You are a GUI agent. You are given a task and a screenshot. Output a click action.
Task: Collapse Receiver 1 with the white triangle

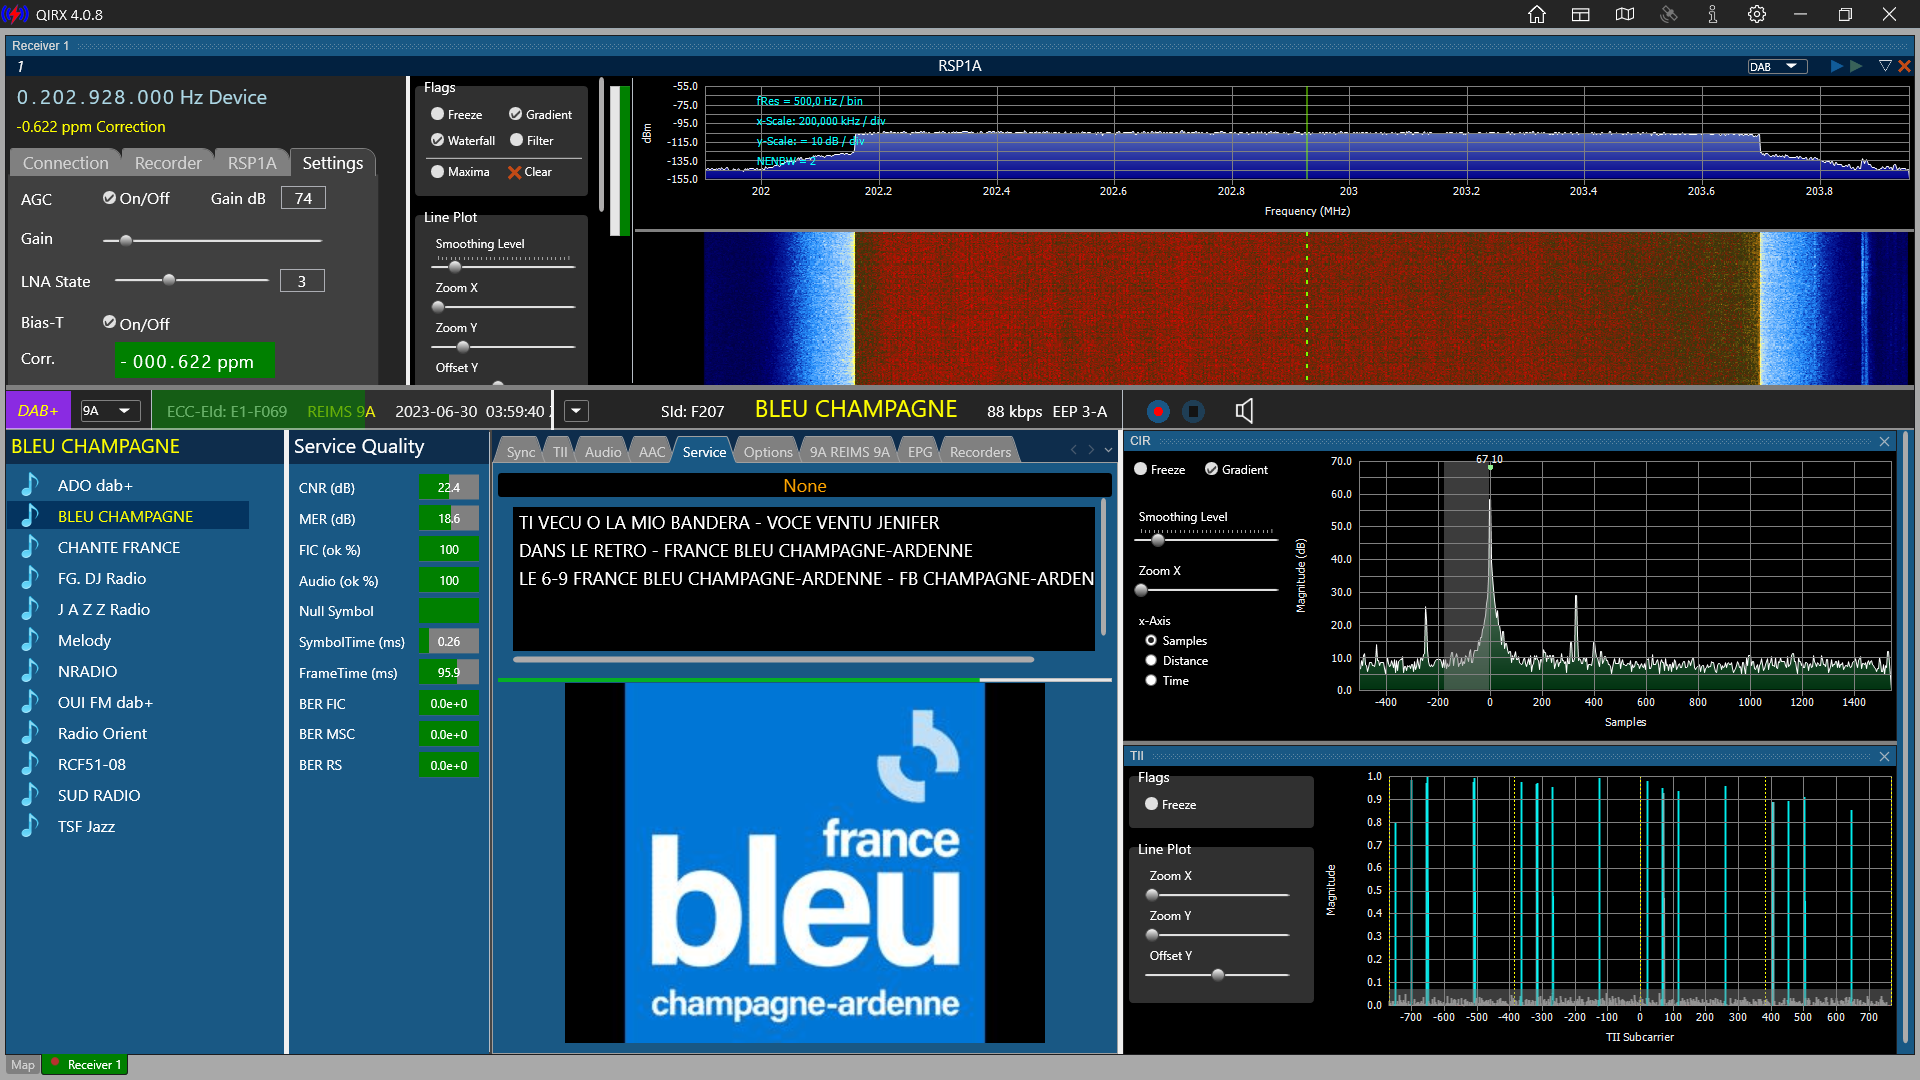click(x=1885, y=66)
